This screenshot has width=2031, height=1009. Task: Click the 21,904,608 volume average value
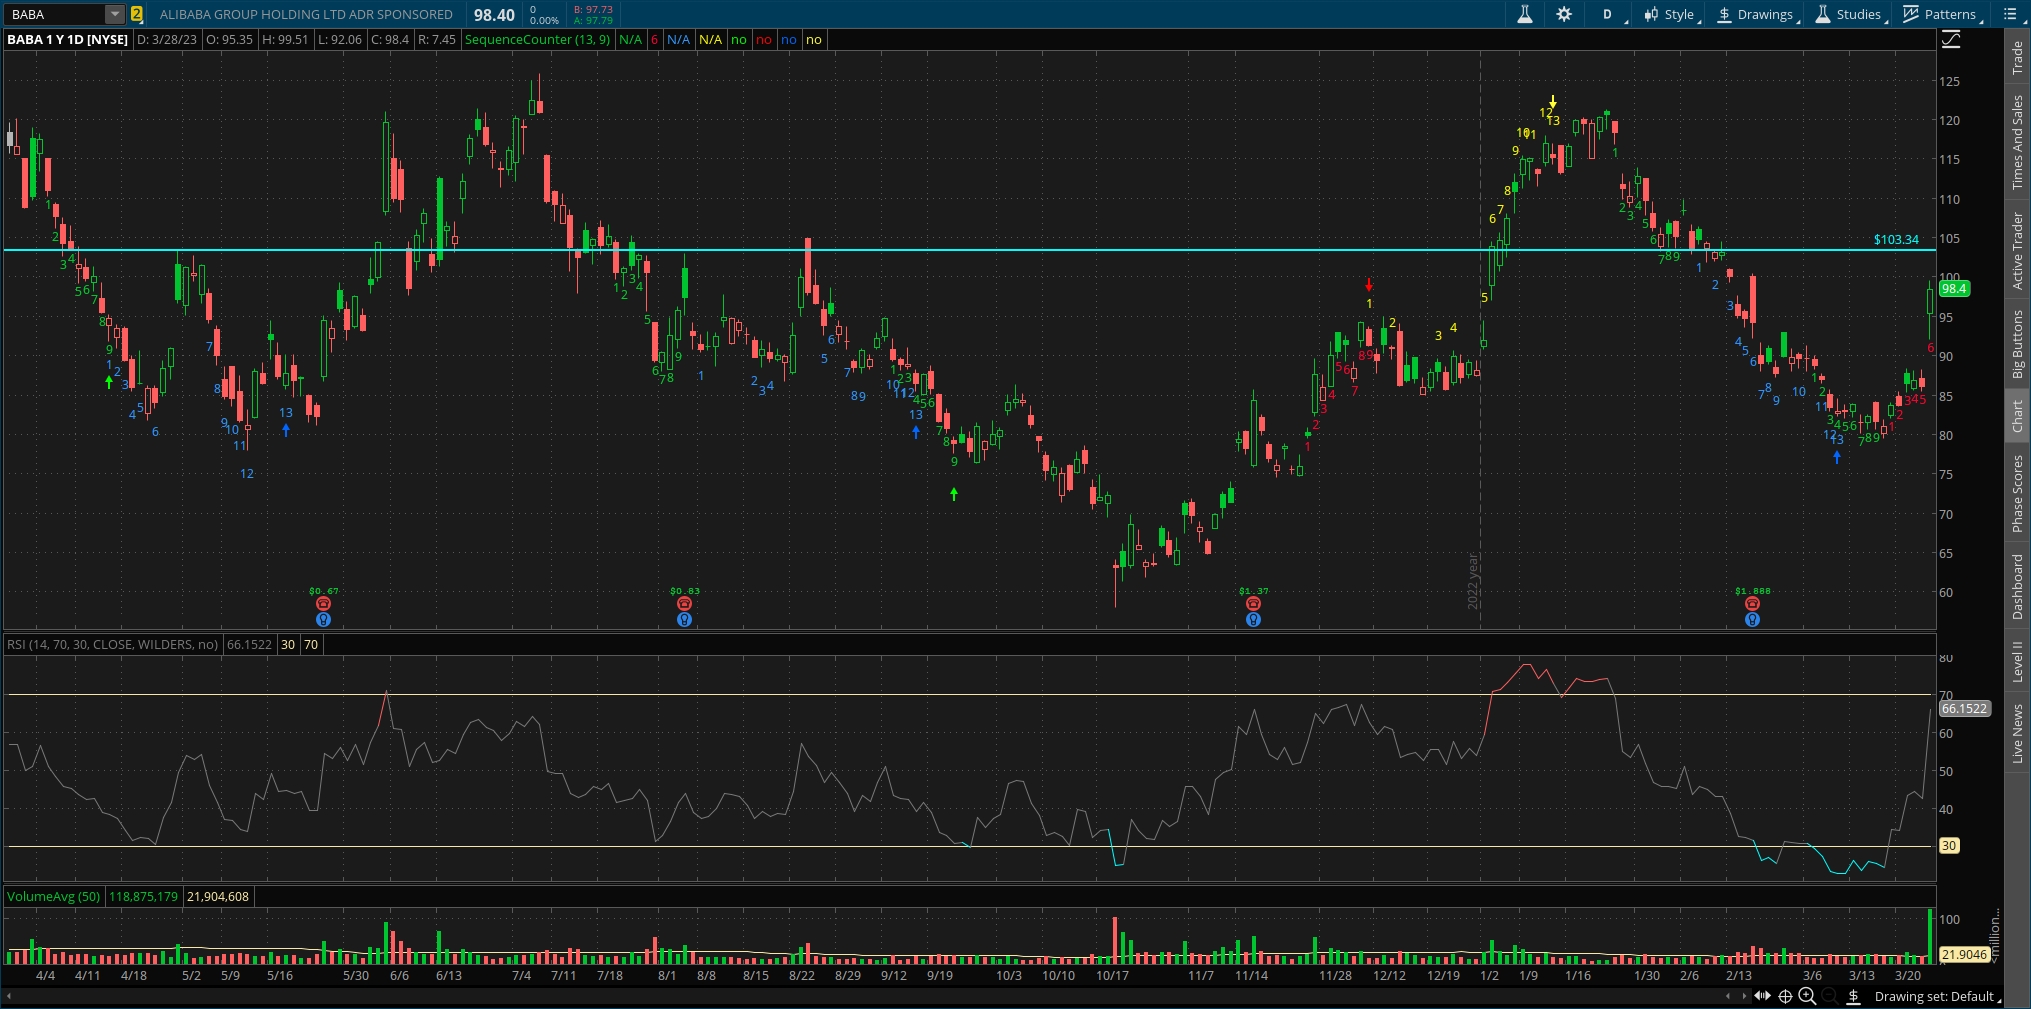click(218, 897)
